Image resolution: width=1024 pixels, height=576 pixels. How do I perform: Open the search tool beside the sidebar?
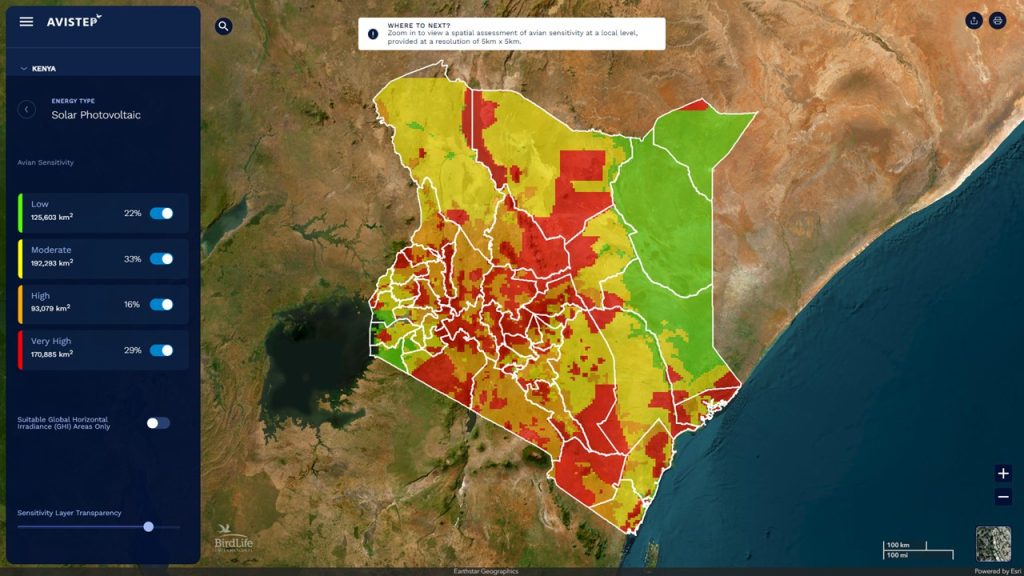(222, 25)
